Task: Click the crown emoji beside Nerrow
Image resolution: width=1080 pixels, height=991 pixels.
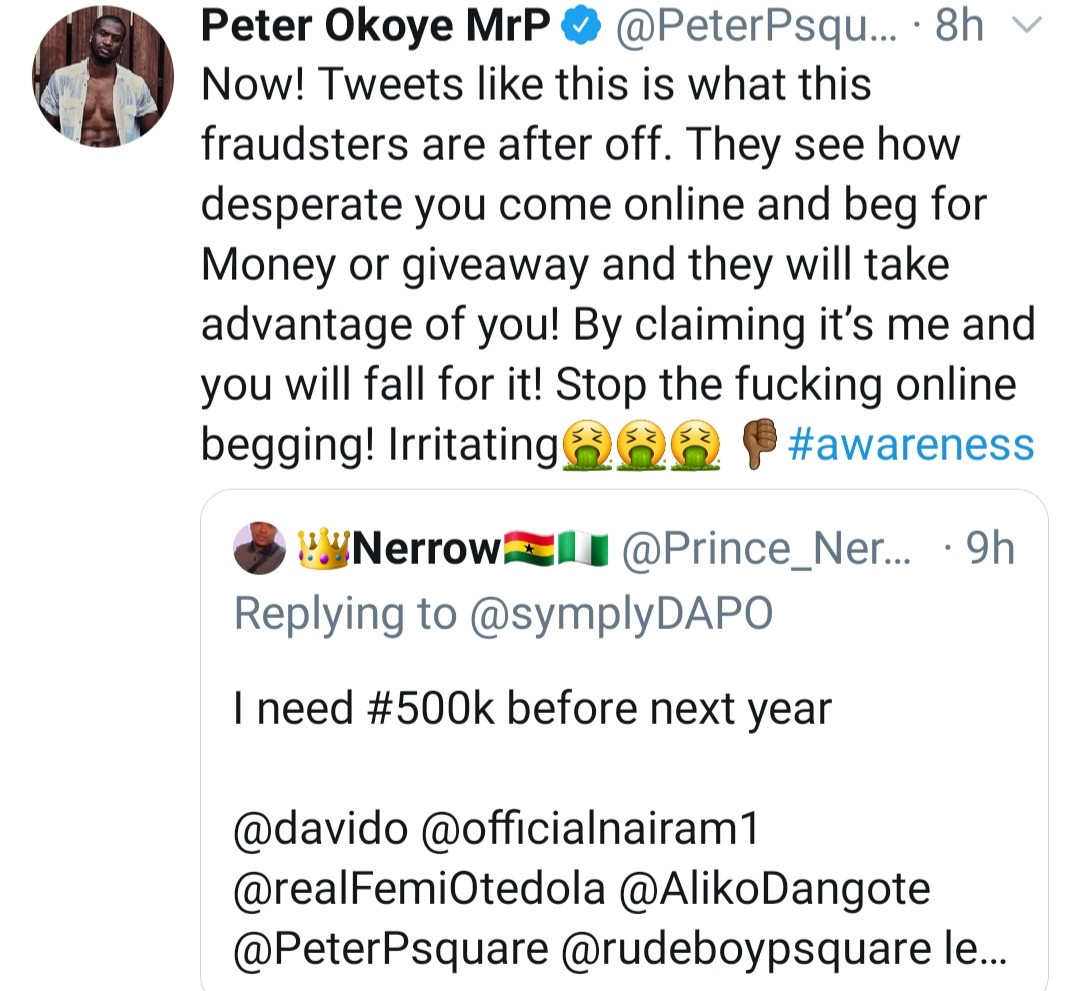Action: pyautogui.click(x=322, y=548)
